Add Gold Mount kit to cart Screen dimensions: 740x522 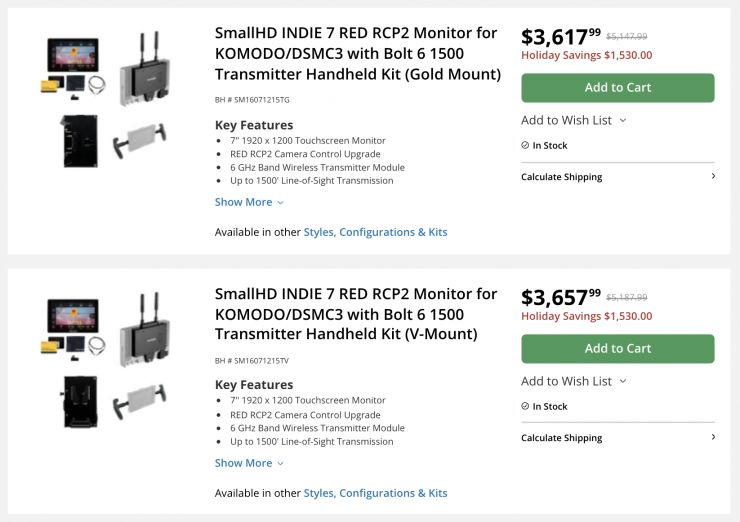(x=617, y=88)
